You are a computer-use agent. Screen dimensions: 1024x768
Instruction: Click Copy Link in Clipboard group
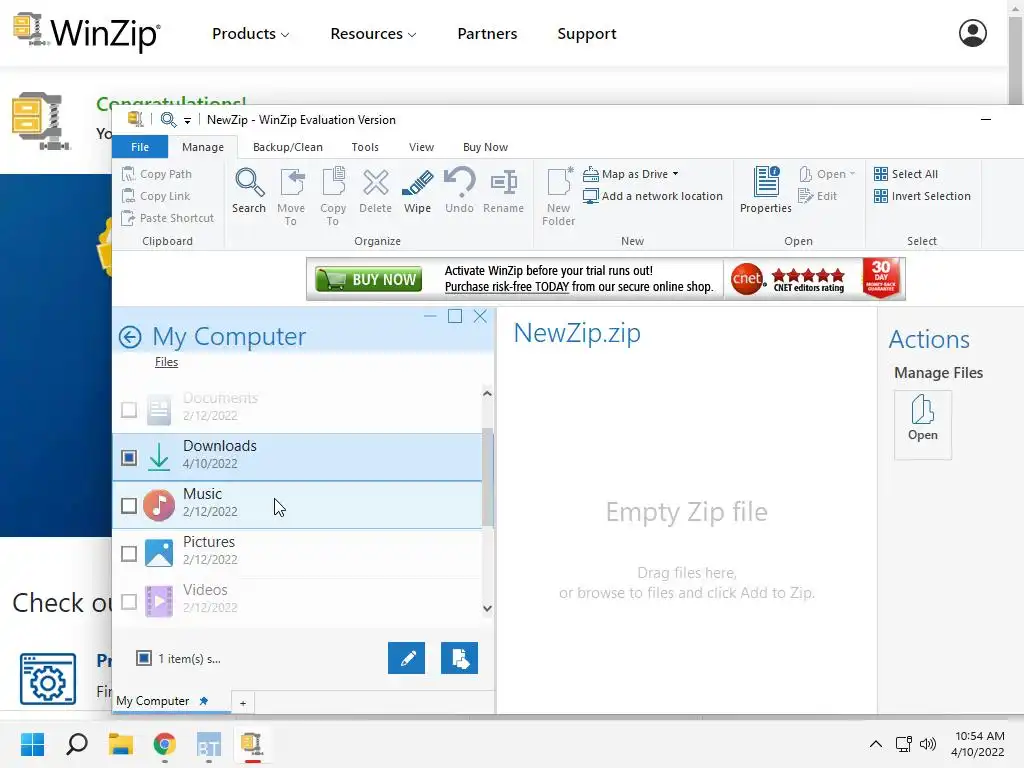(157, 196)
